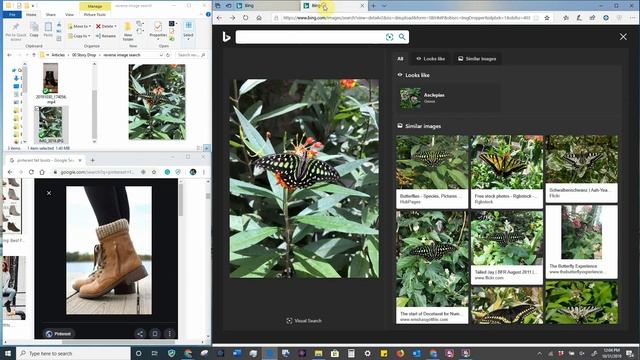640x360 pixels.
Task: Click Copy in File Explorer ribbon
Action: (34, 30)
